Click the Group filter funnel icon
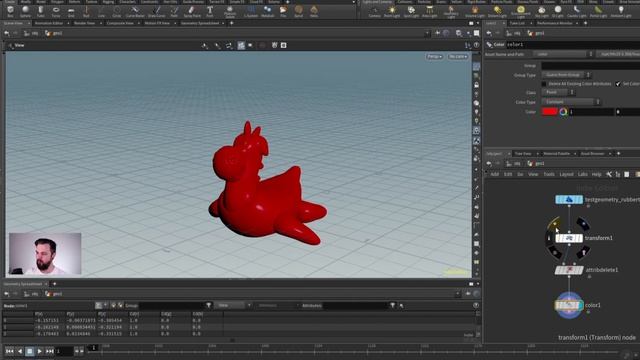 coord(209,305)
